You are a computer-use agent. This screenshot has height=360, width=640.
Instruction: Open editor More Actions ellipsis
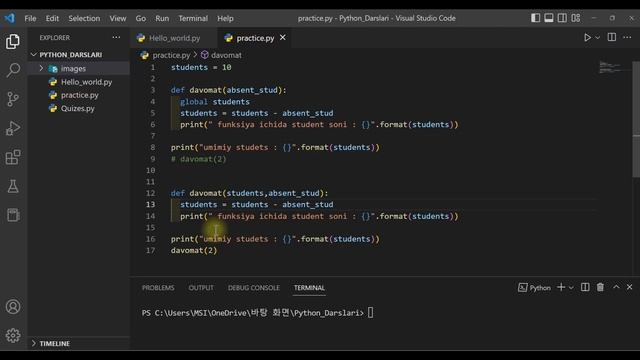[x=627, y=37]
